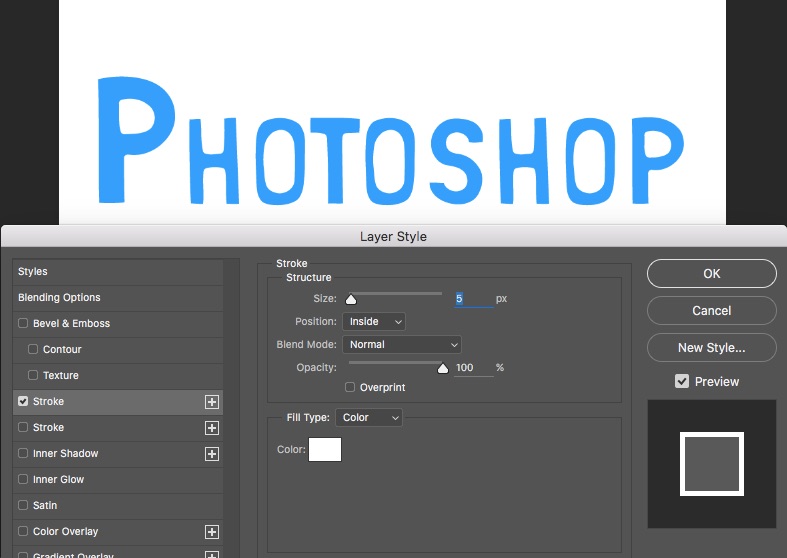Image resolution: width=787 pixels, height=558 pixels.
Task: Uncheck the active Stroke effect checkbox
Action: pyautogui.click(x=23, y=401)
